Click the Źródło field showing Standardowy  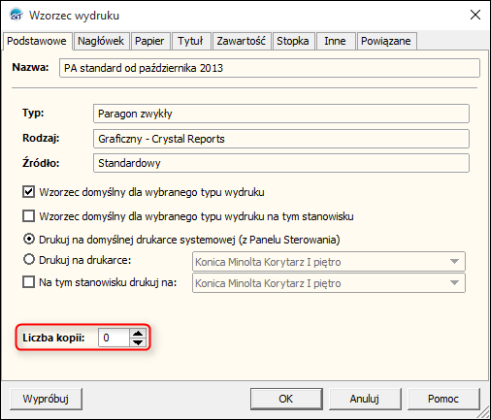[281, 163]
